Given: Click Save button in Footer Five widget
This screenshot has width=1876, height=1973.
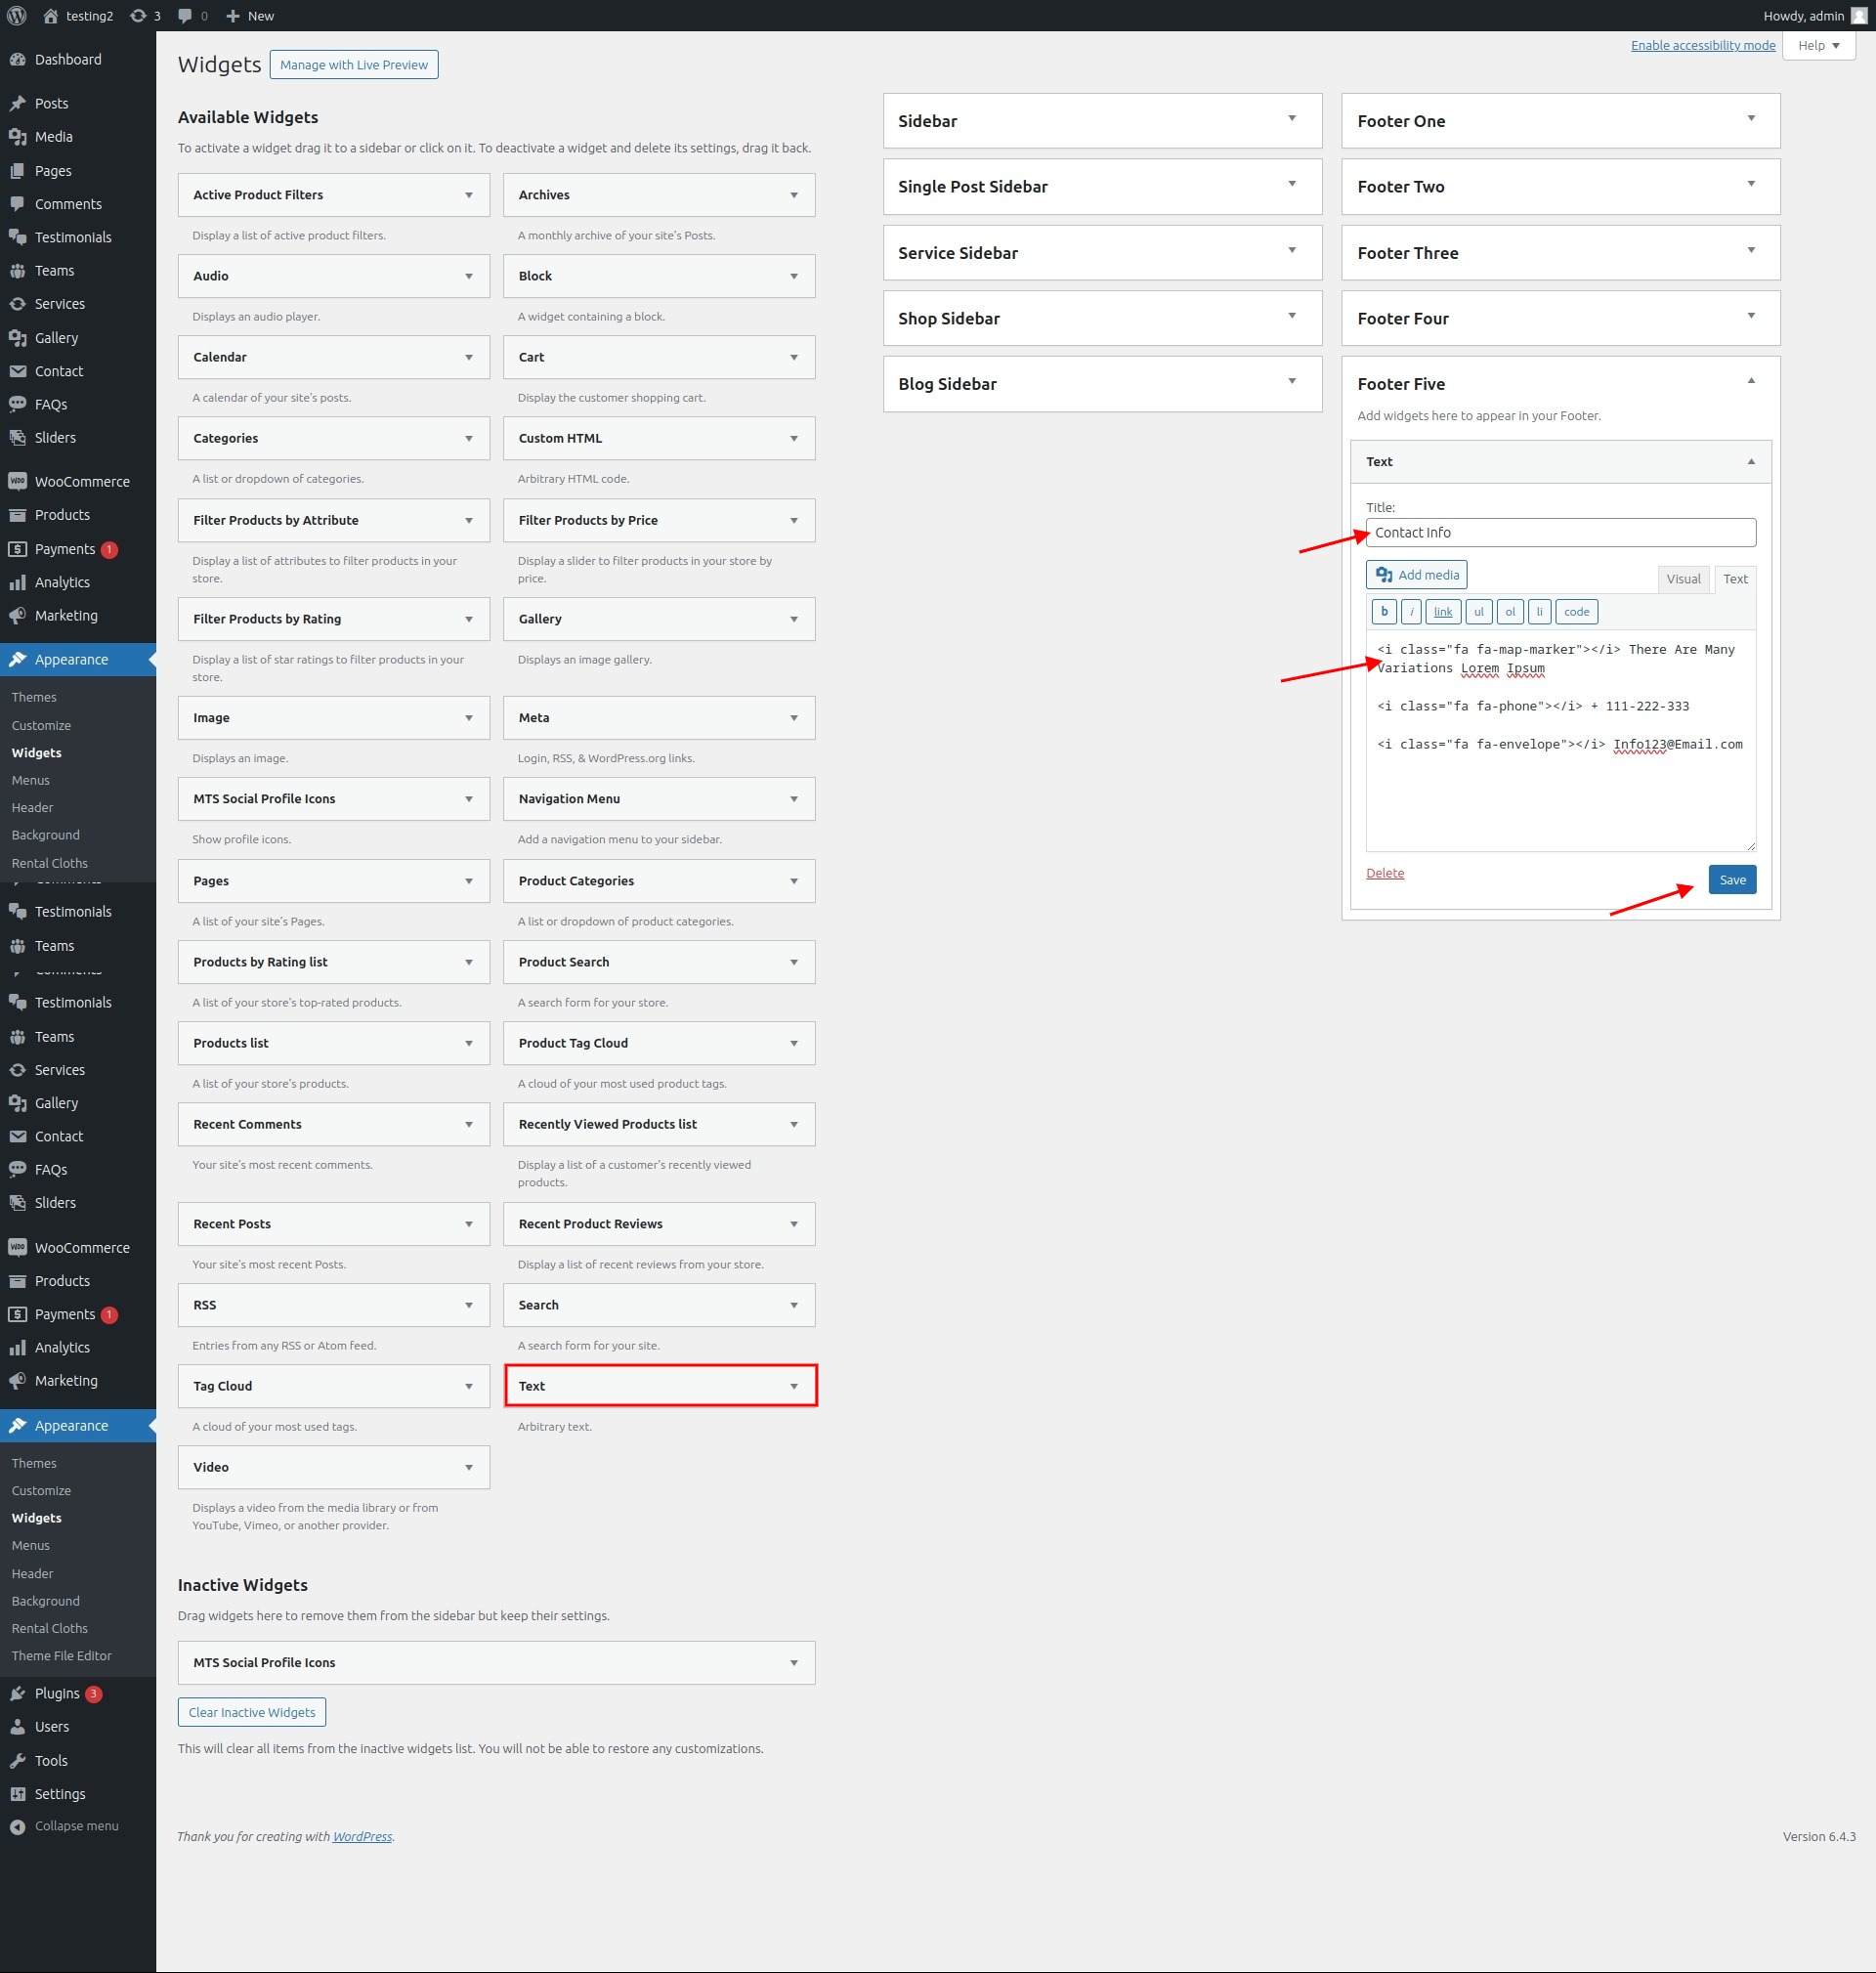Looking at the screenshot, I should click(1733, 879).
